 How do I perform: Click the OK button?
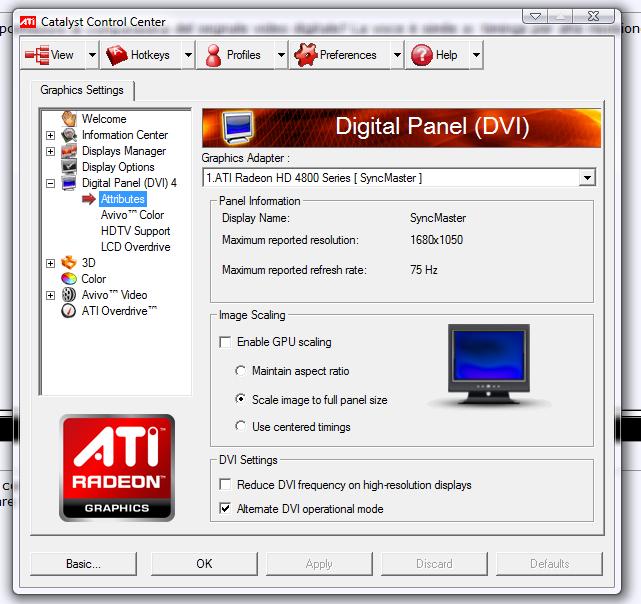click(204, 564)
